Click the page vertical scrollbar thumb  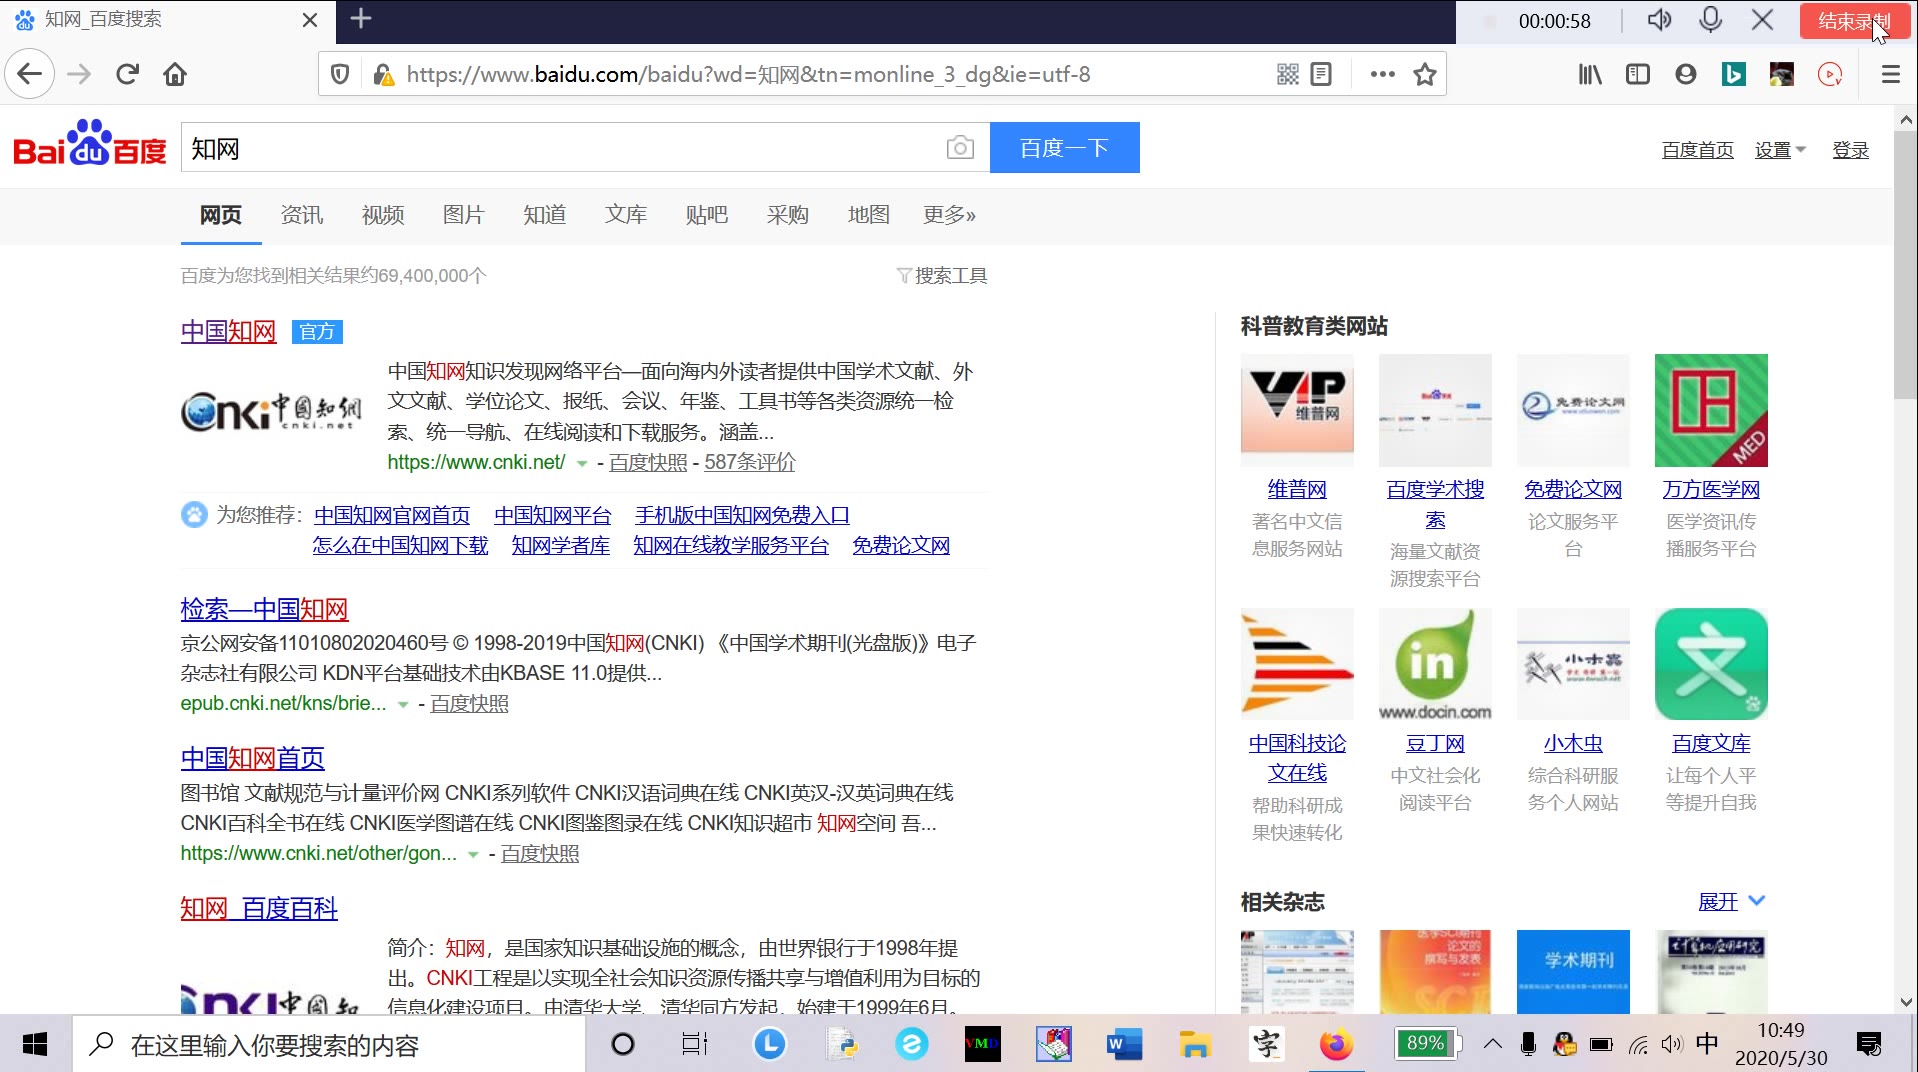(x=1905, y=265)
